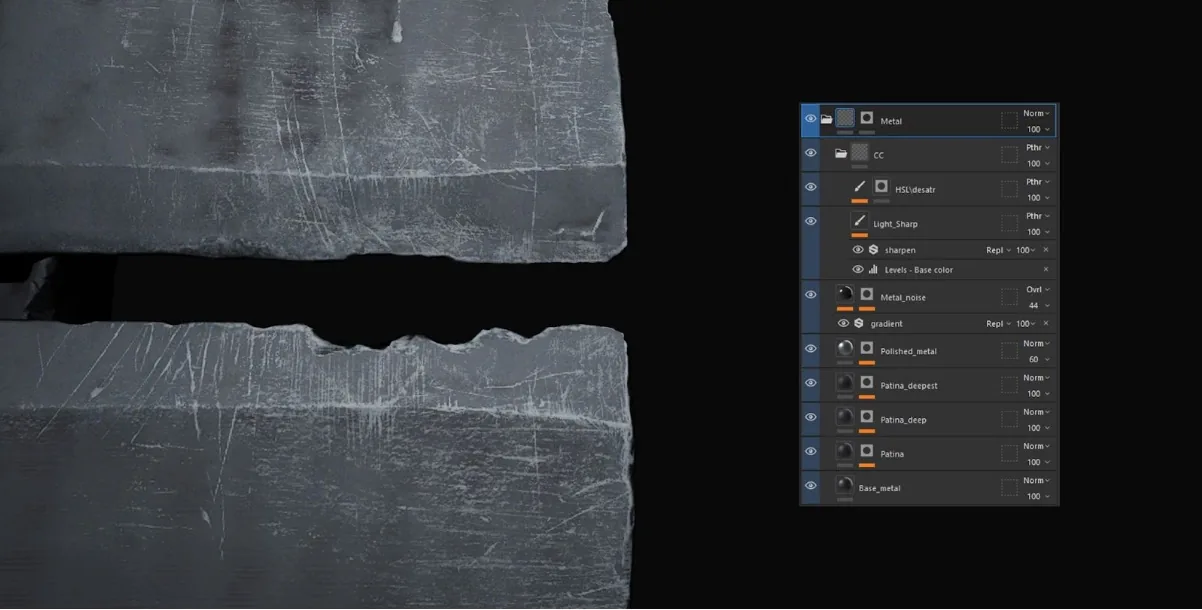Open Metal layer Norm blend mode dropdown

click(1036, 113)
